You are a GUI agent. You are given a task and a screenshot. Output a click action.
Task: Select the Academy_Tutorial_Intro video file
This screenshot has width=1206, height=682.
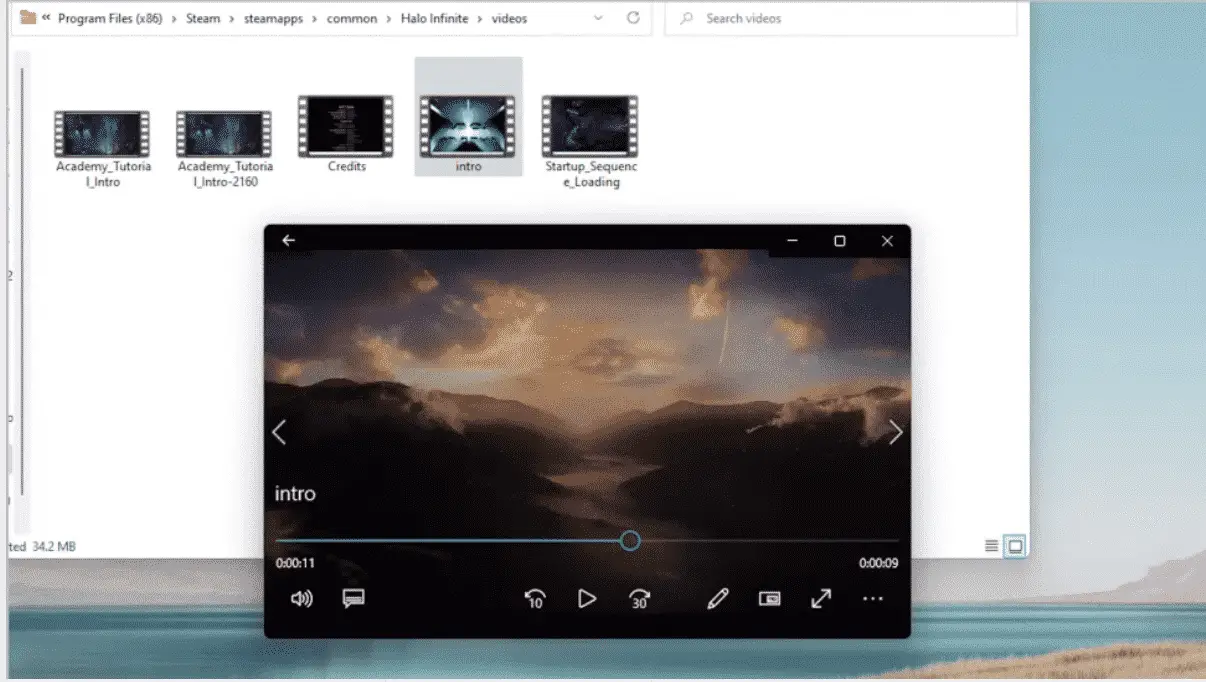tap(103, 149)
